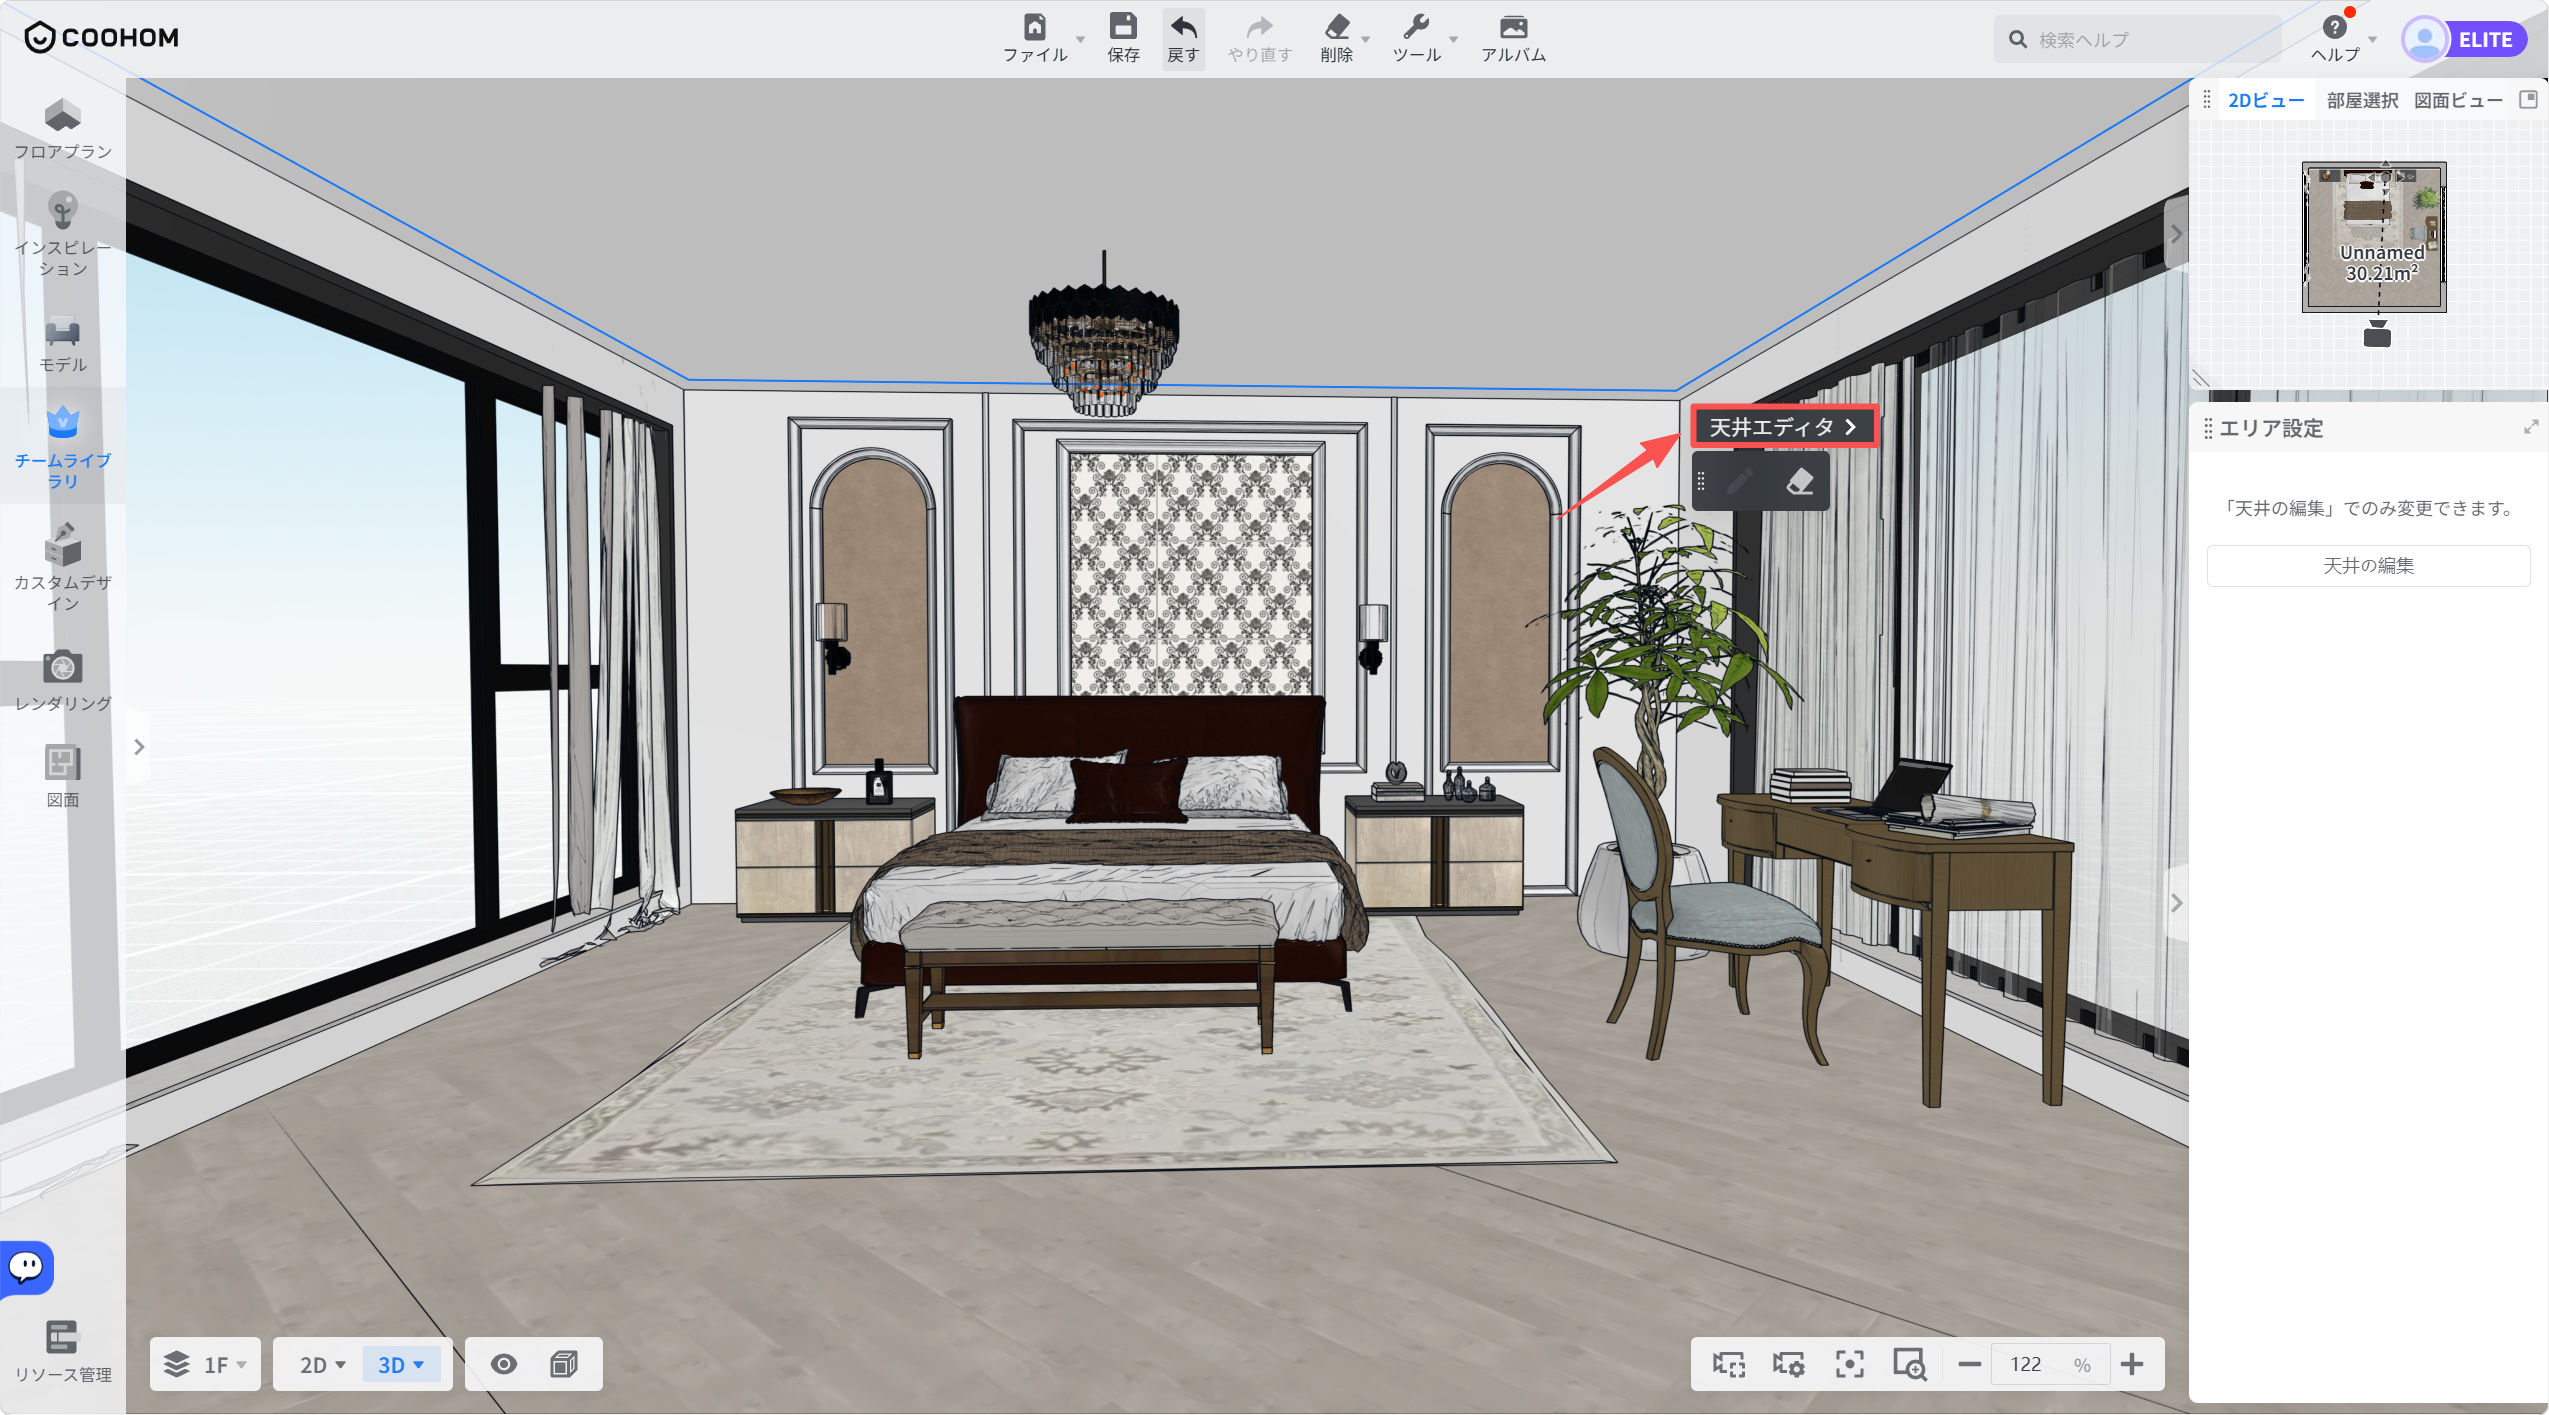The height and width of the screenshot is (1415, 2549).
Task: Click the 保存 (Save) icon
Action: [x=1123, y=27]
